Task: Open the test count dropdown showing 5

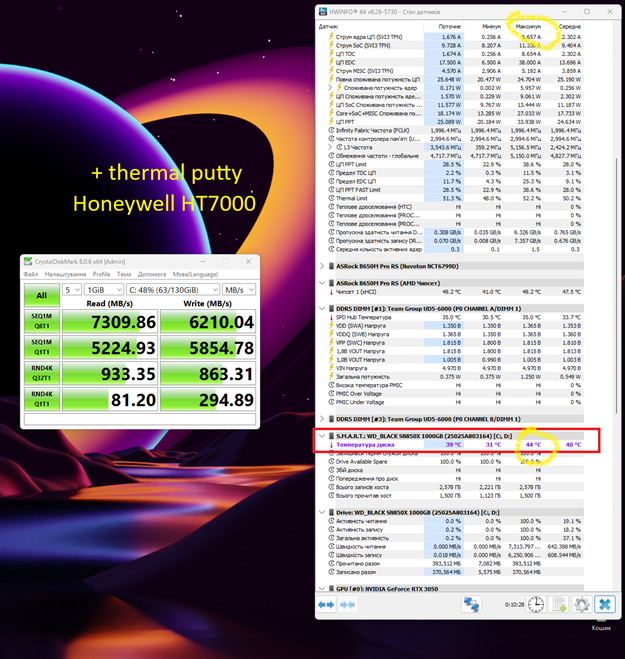Action: coord(72,290)
